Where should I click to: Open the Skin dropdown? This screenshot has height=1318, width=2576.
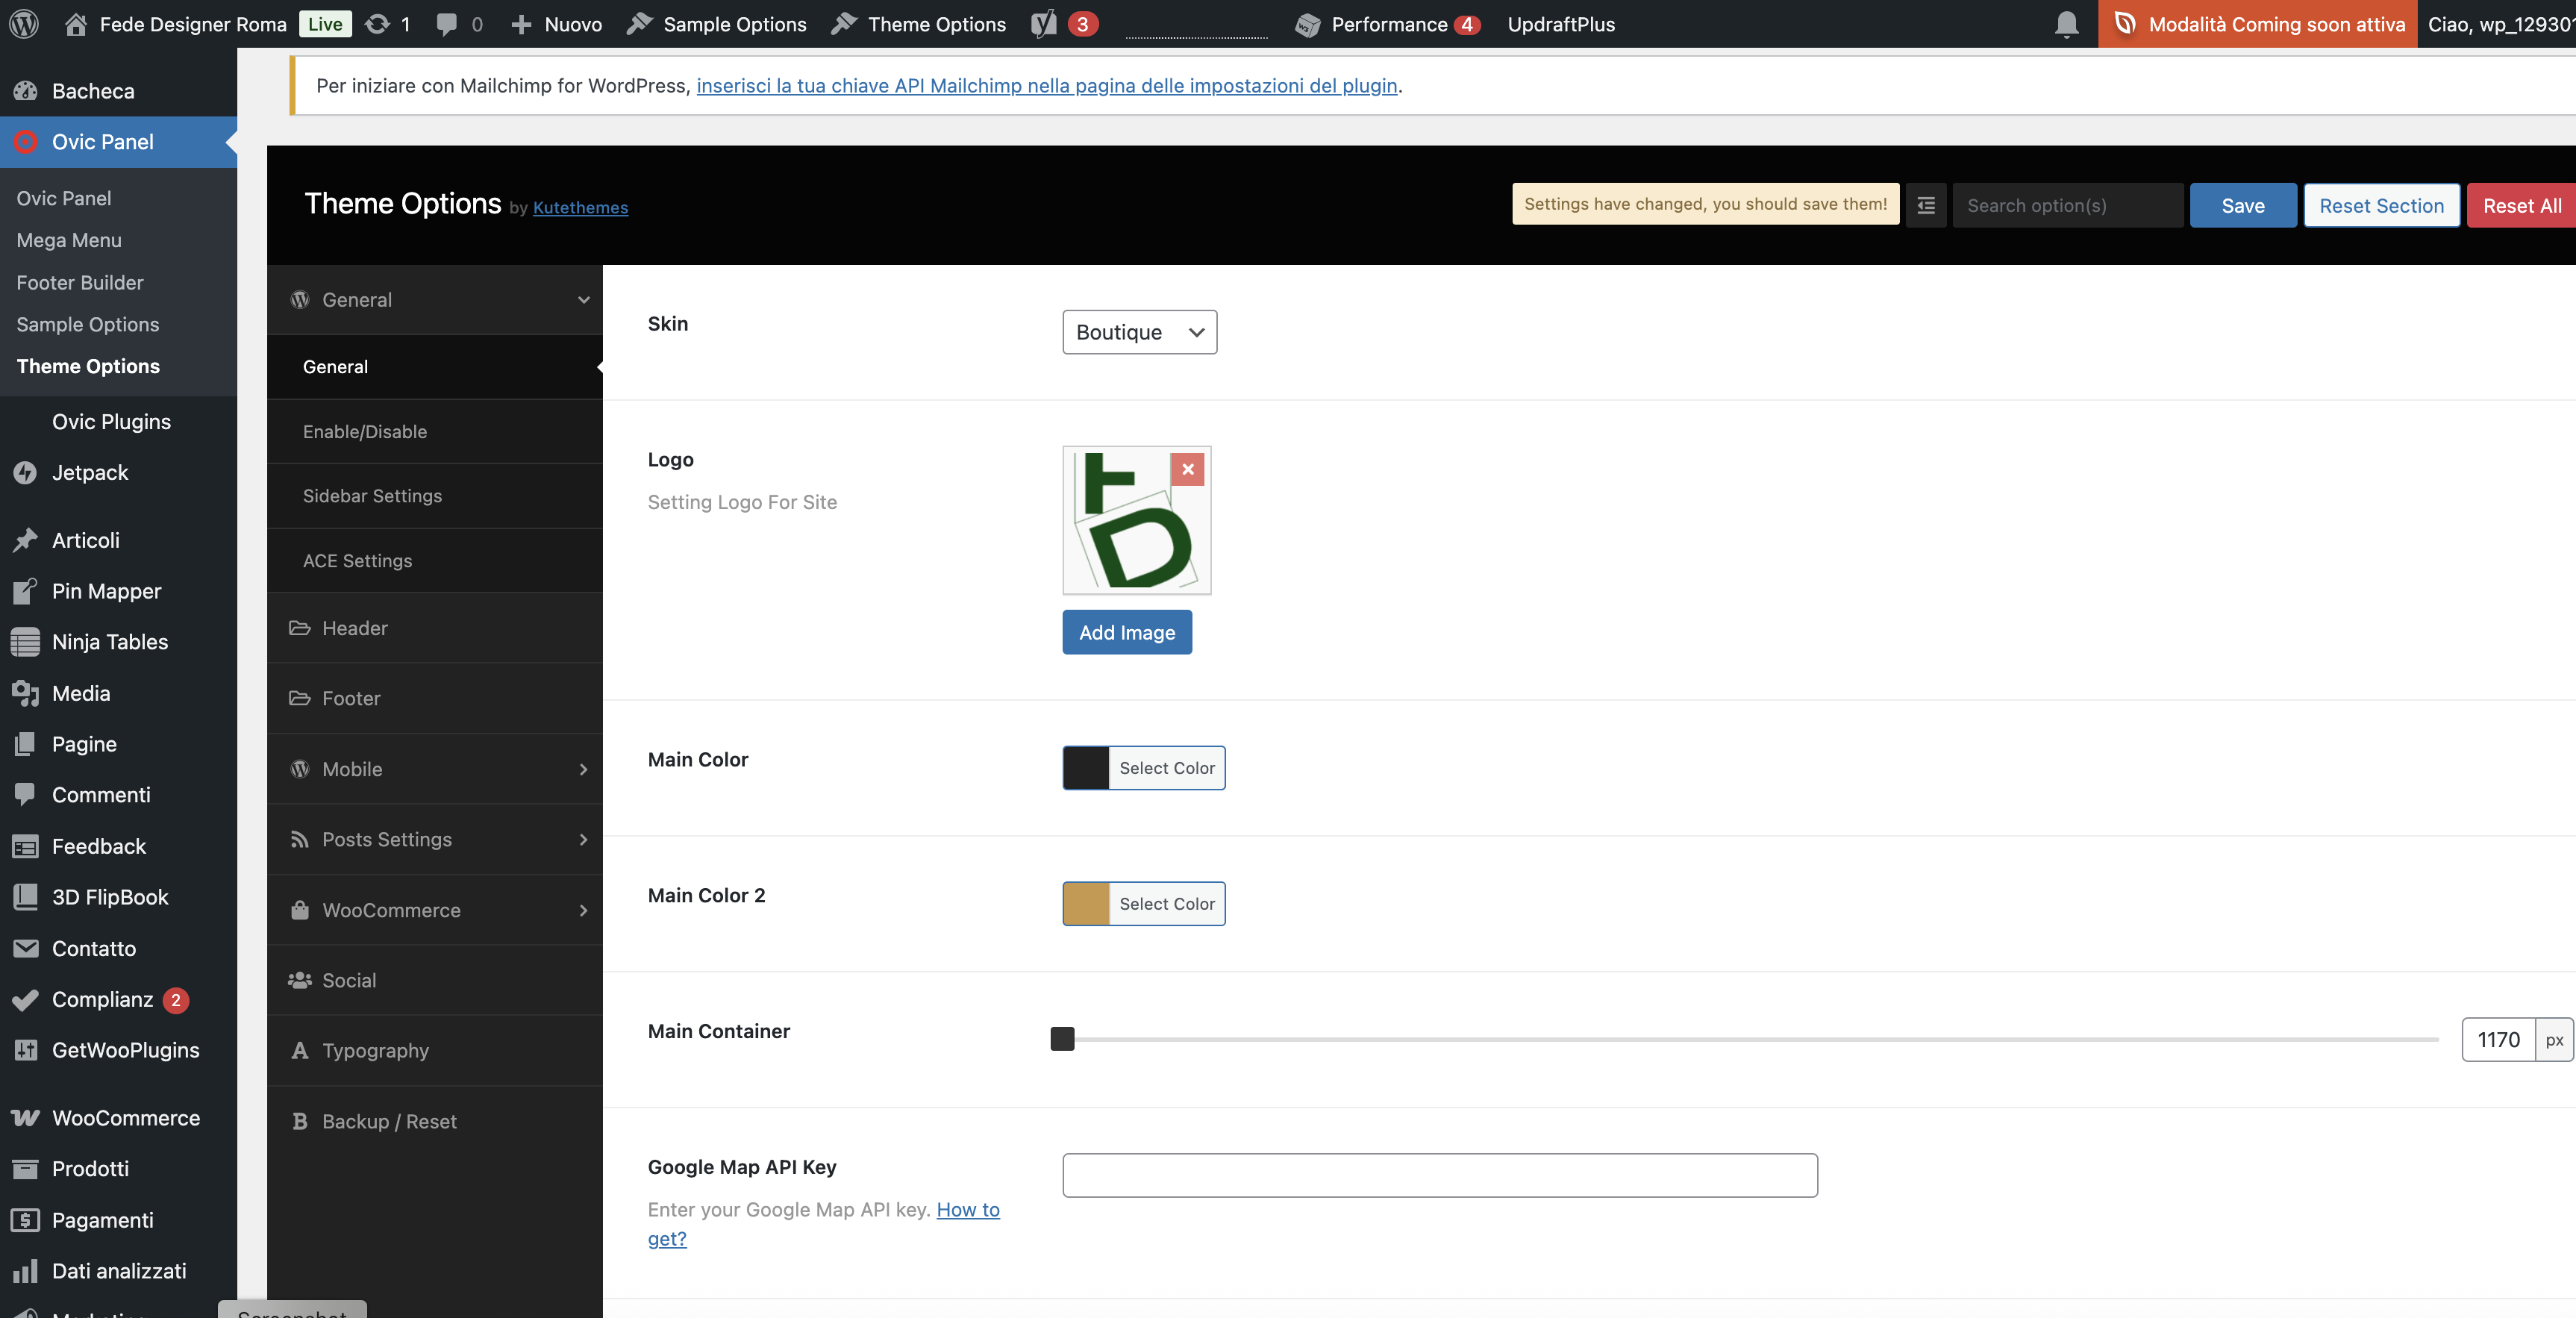click(x=1139, y=332)
